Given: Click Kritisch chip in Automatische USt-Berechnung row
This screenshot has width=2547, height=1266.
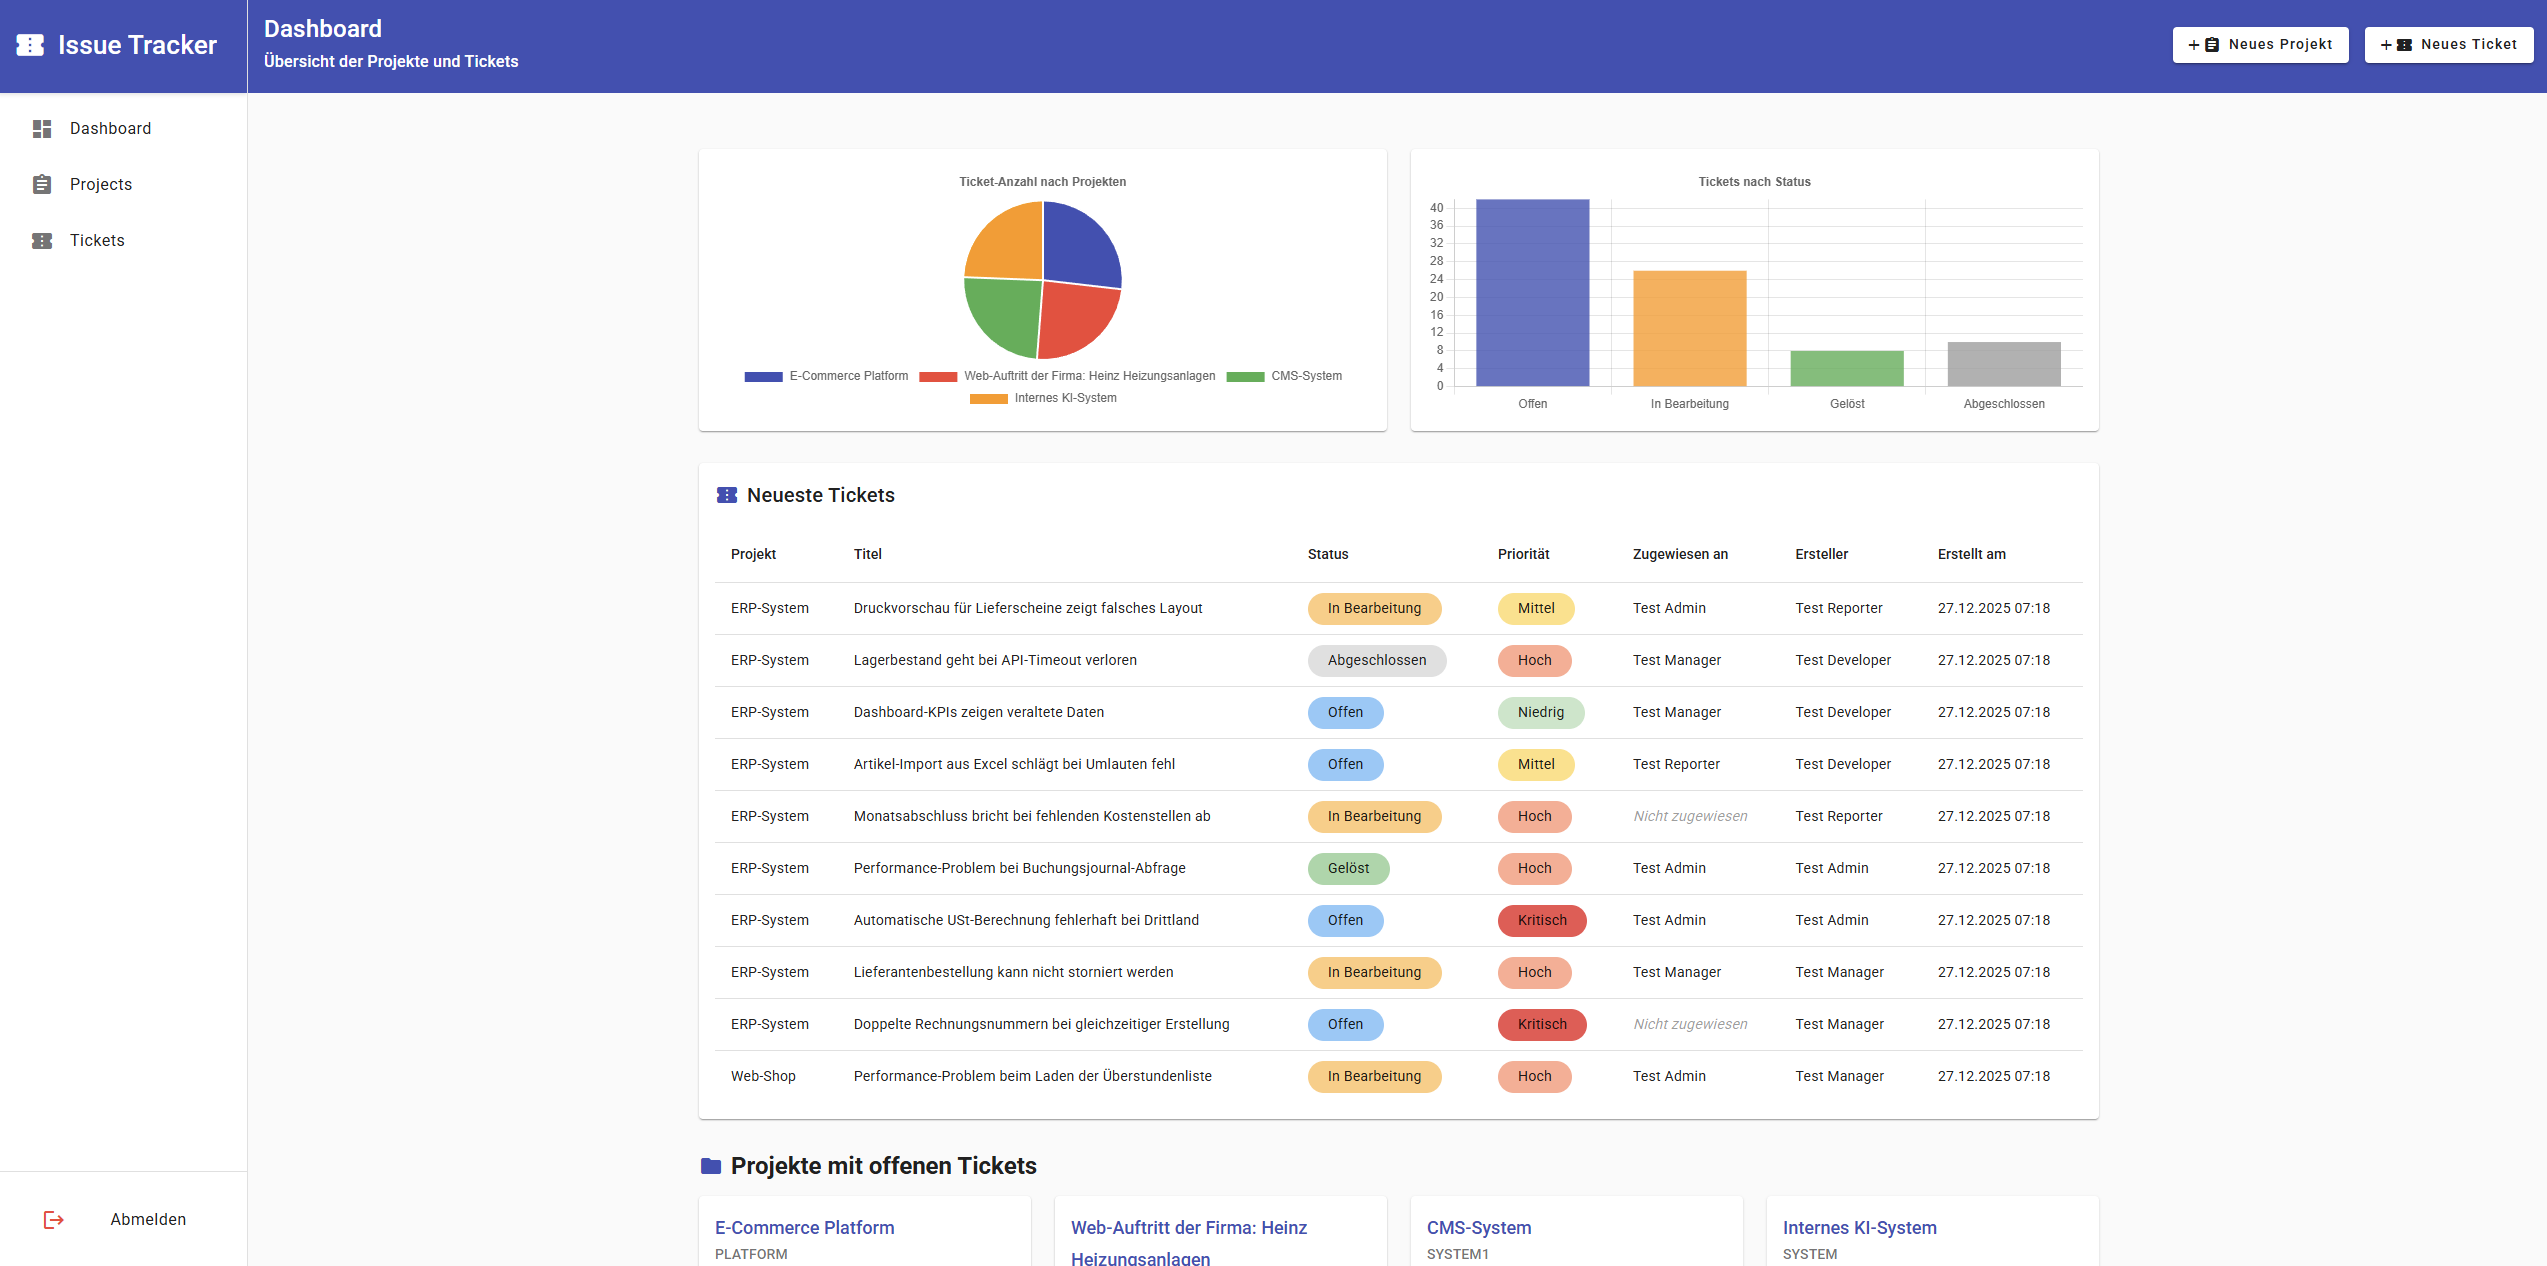Looking at the screenshot, I should (1542, 921).
